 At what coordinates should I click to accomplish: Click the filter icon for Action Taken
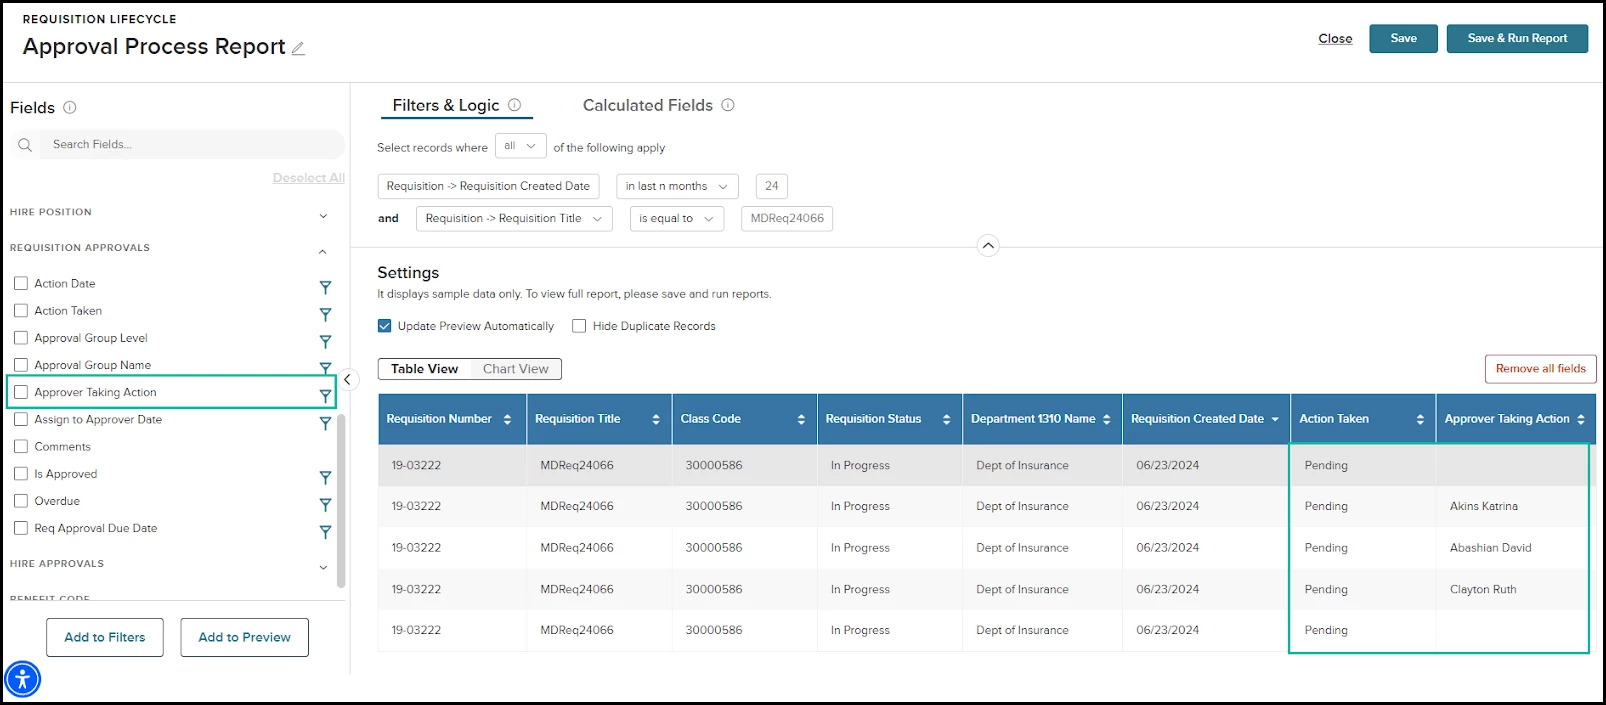[x=325, y=314]
